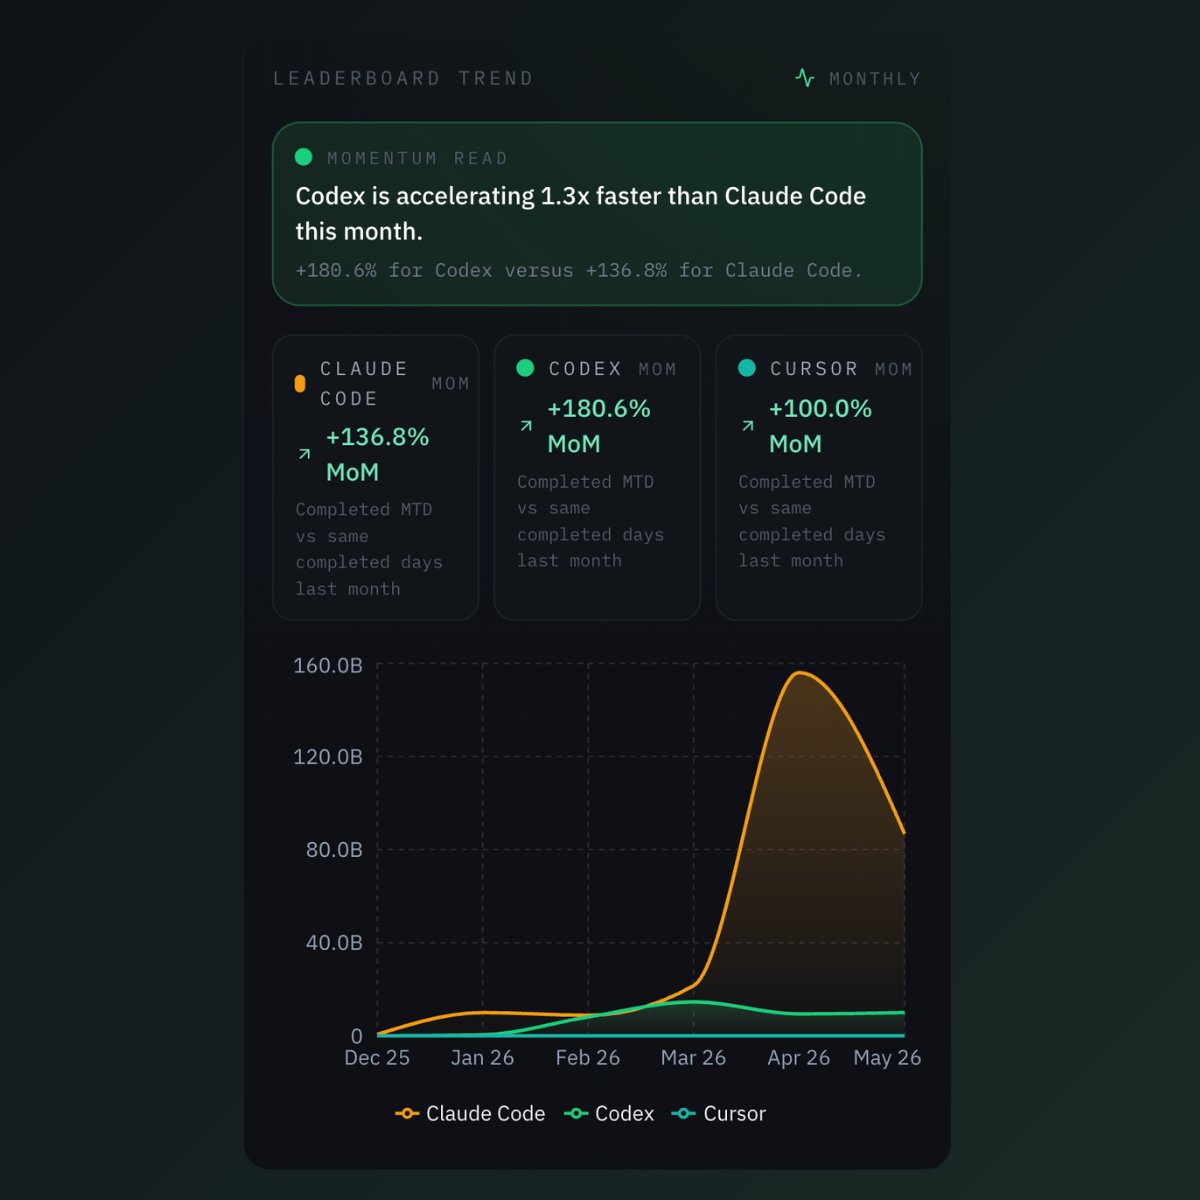Click the MOM tag on Codex card
Viewport: 1200px width, 1200px height.
tap(658, 369)
